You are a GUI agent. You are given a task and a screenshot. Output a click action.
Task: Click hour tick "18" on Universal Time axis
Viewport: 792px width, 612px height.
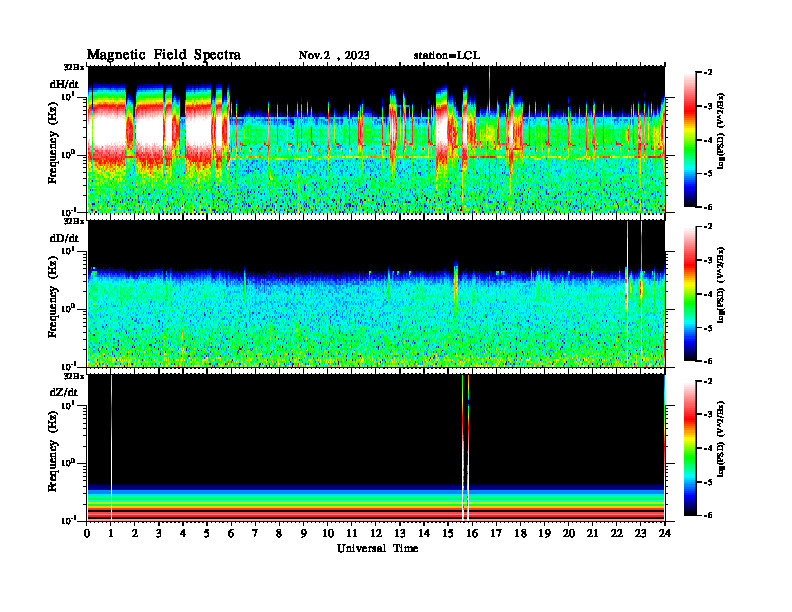point(520,533)
